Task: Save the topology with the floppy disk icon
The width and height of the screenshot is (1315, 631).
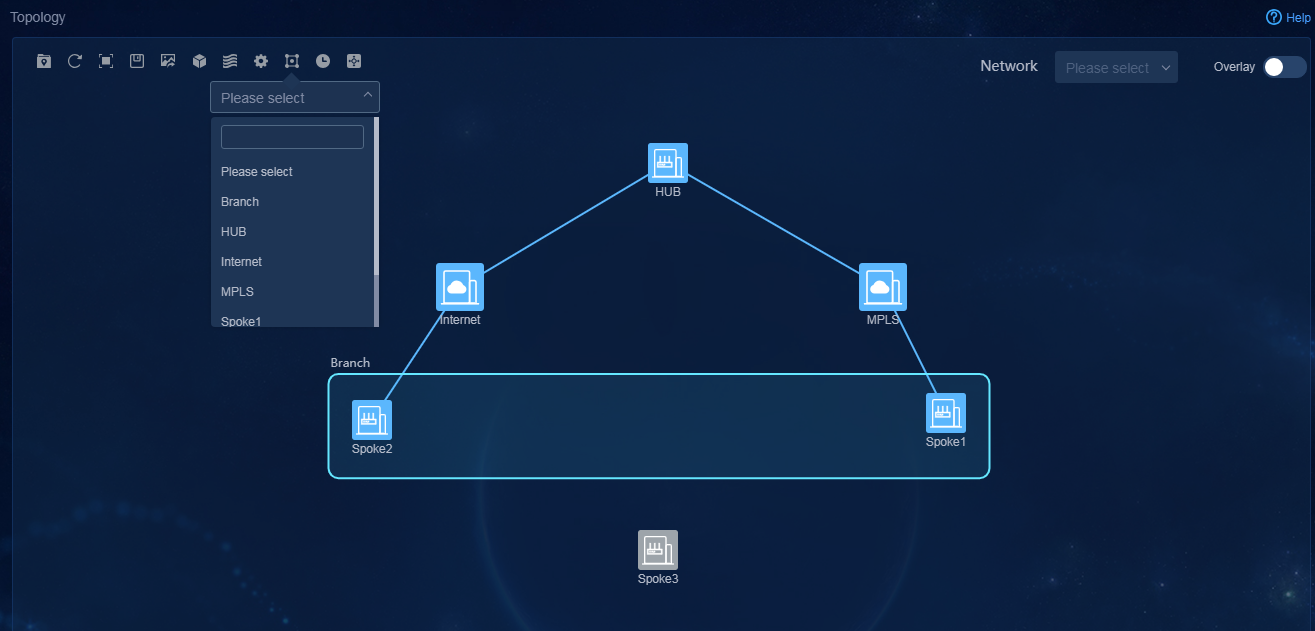Action: coord(137,61)
